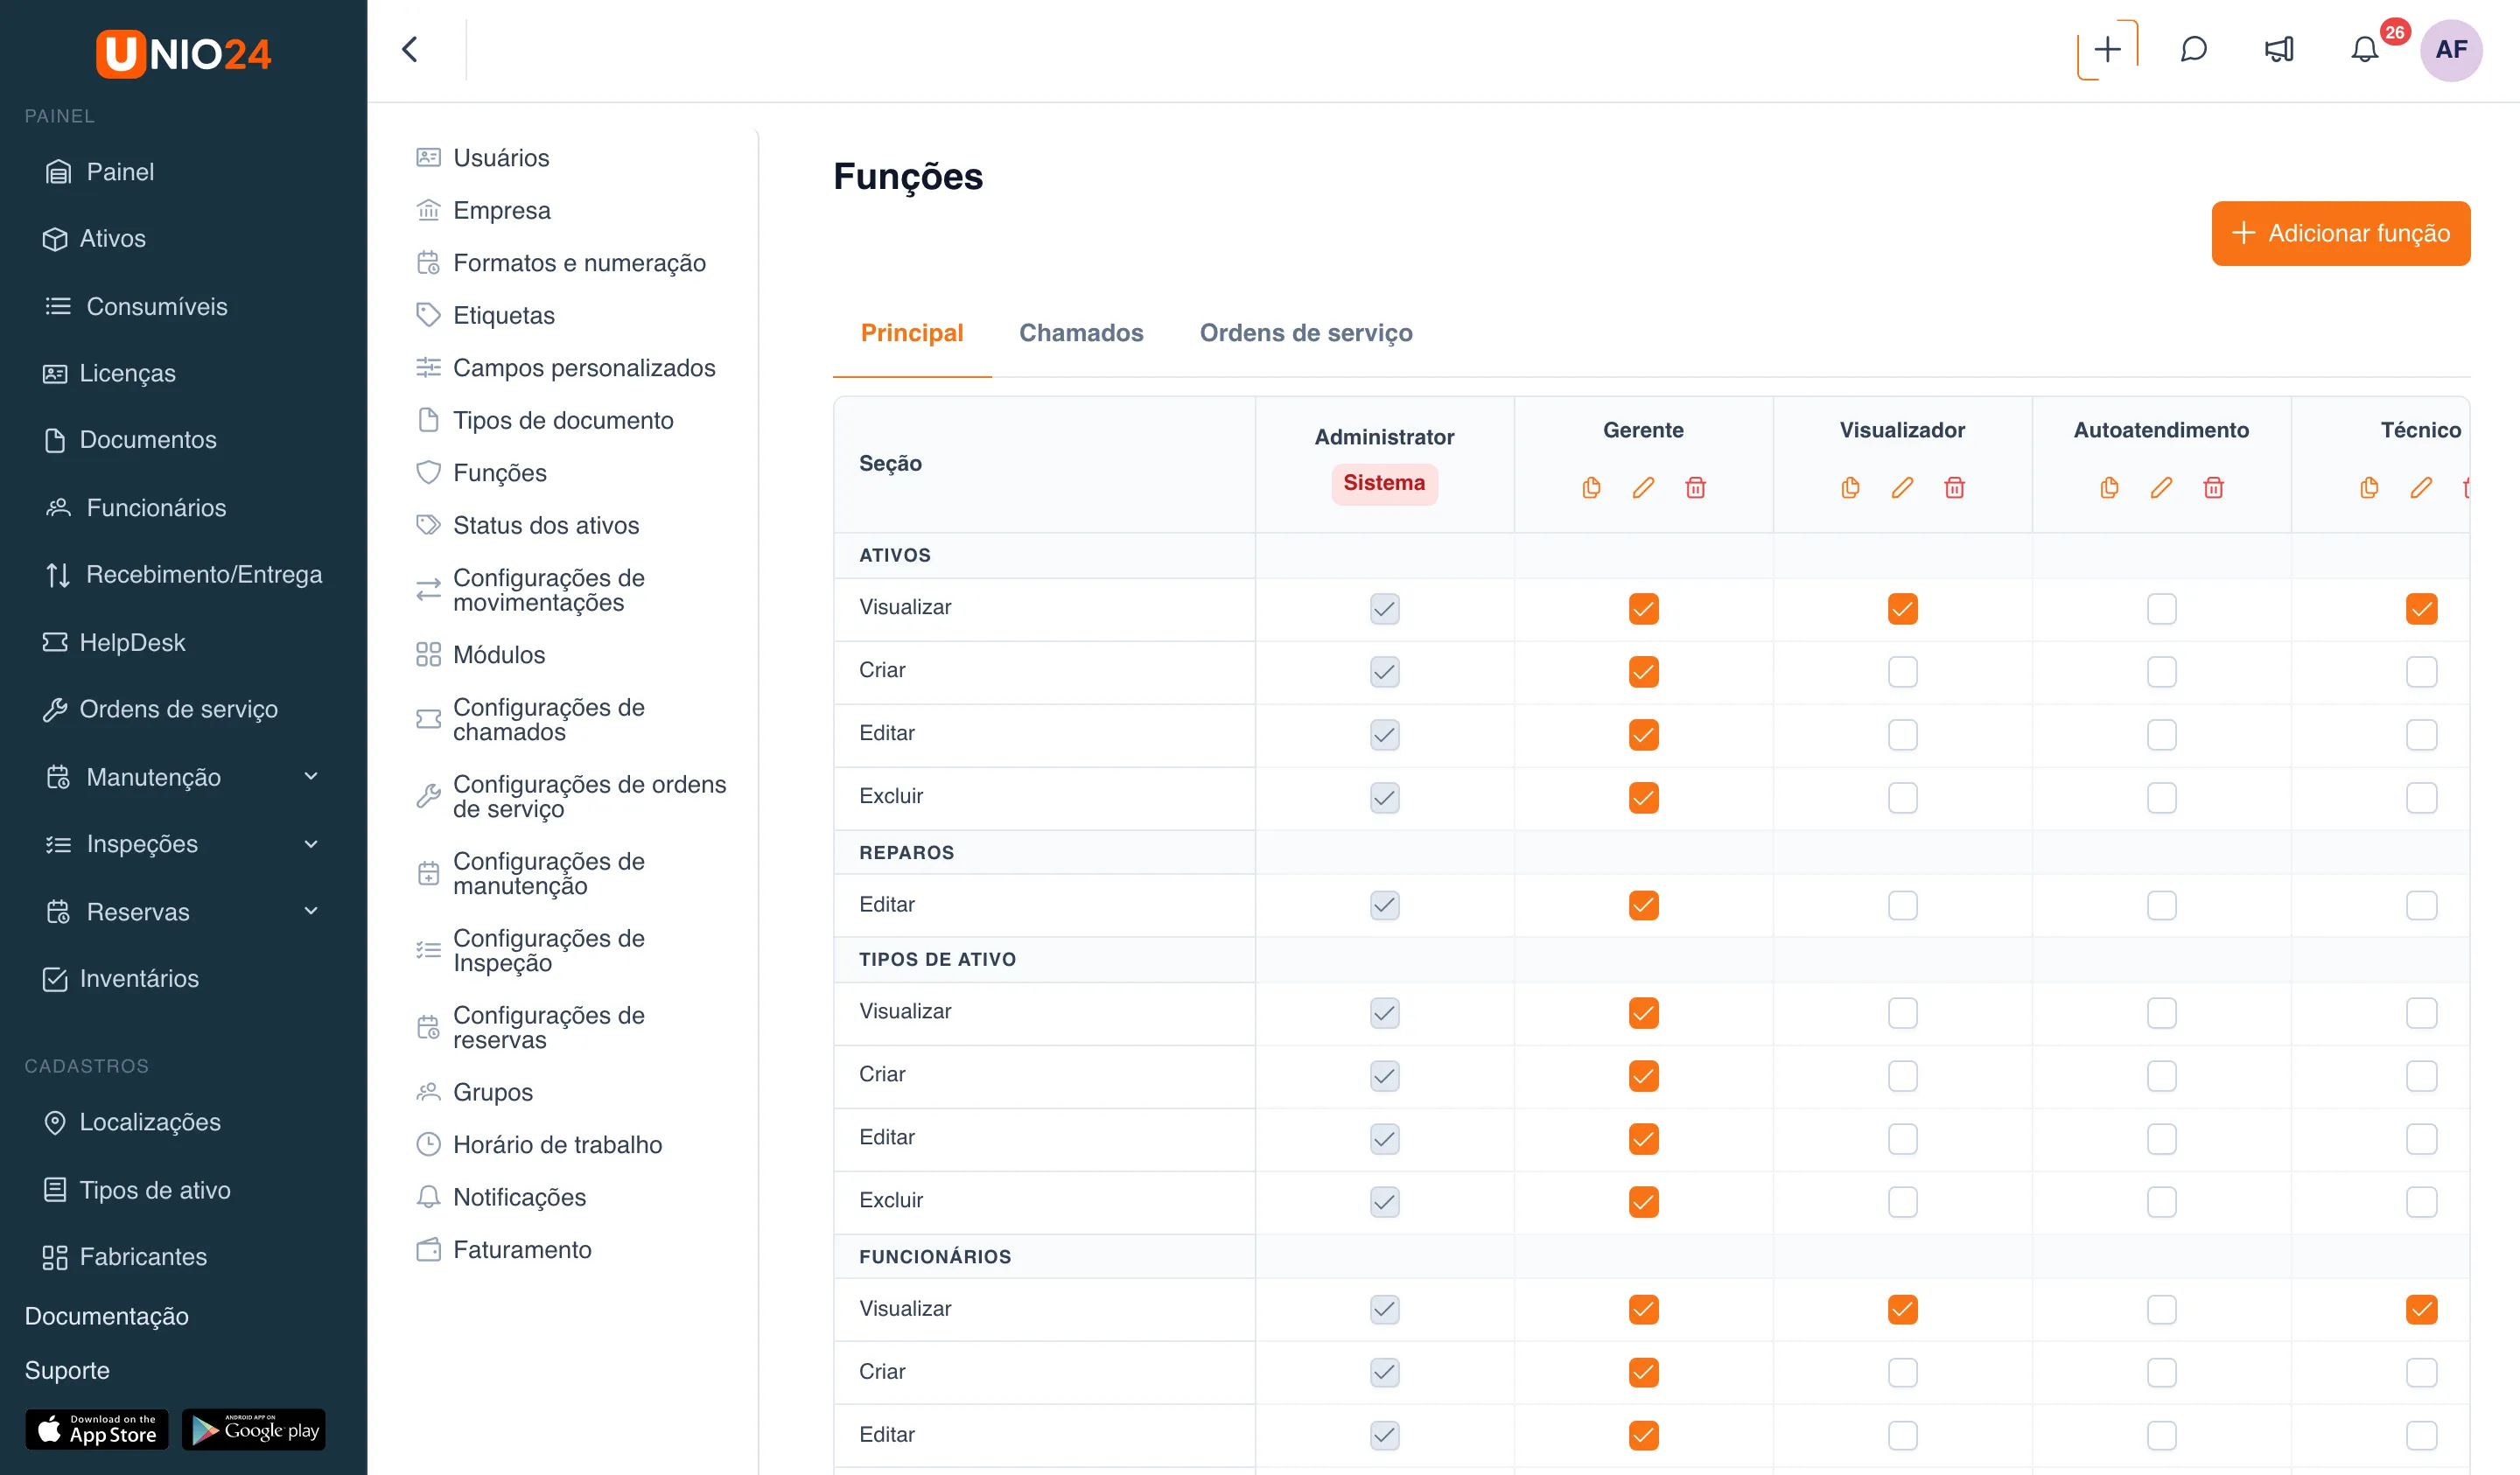This screenshot has width=2520, height=1475.
Task: Open the Documentação link in sidebar
Action: pyautogui.click(x=107, y=1316)
